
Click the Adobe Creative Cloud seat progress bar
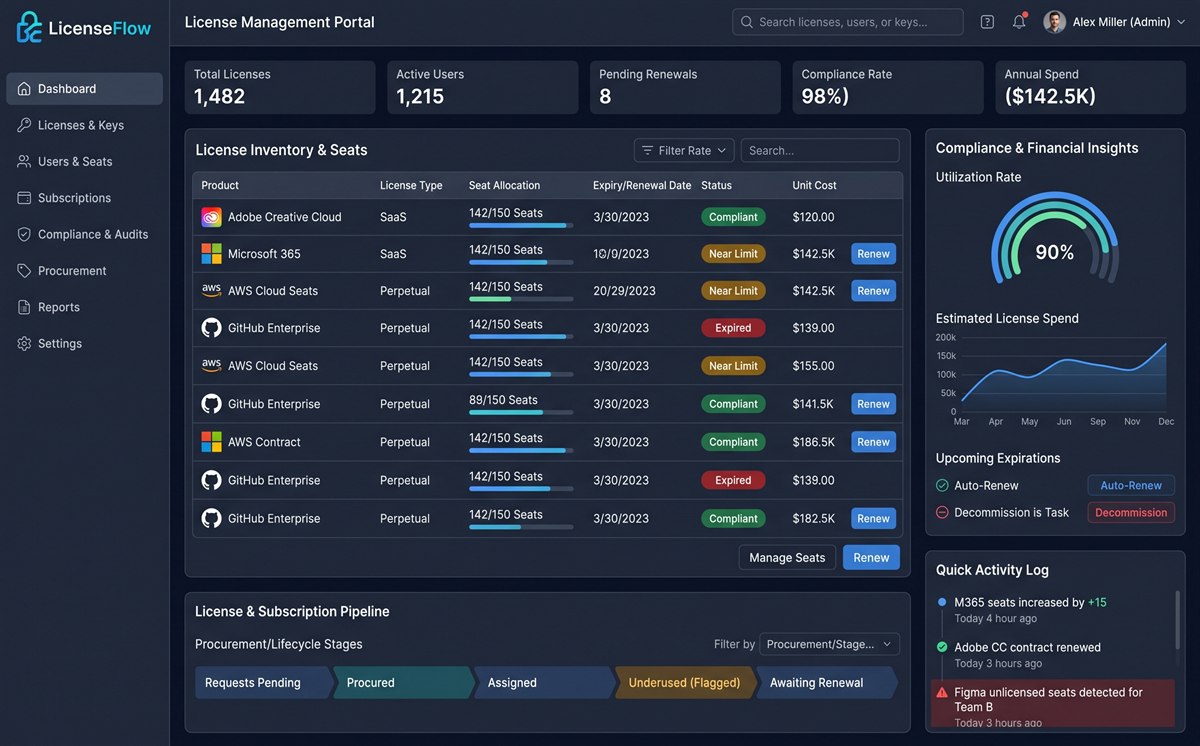521,225
